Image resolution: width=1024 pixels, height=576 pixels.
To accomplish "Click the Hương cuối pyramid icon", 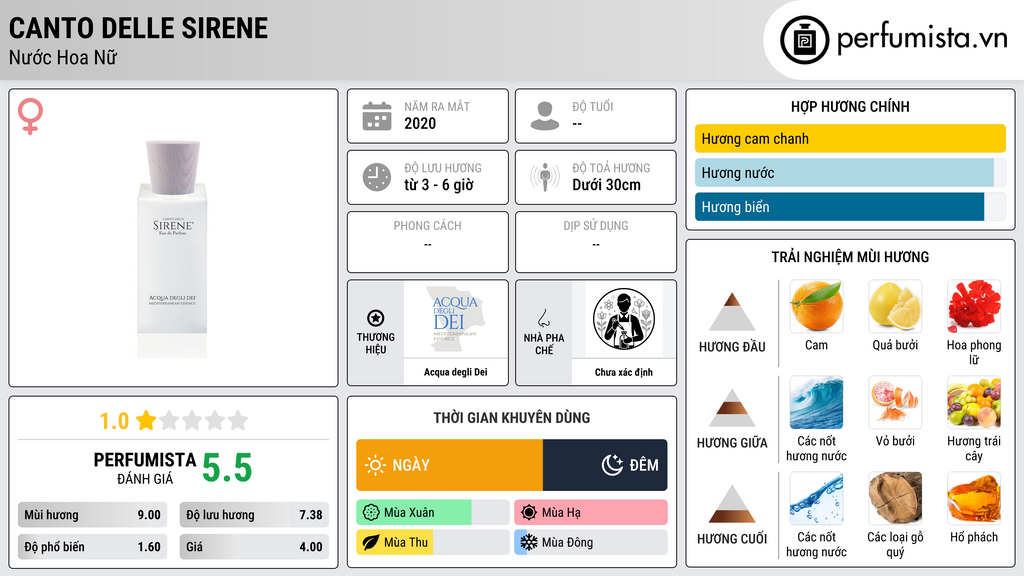I will [x=732, y=504].
